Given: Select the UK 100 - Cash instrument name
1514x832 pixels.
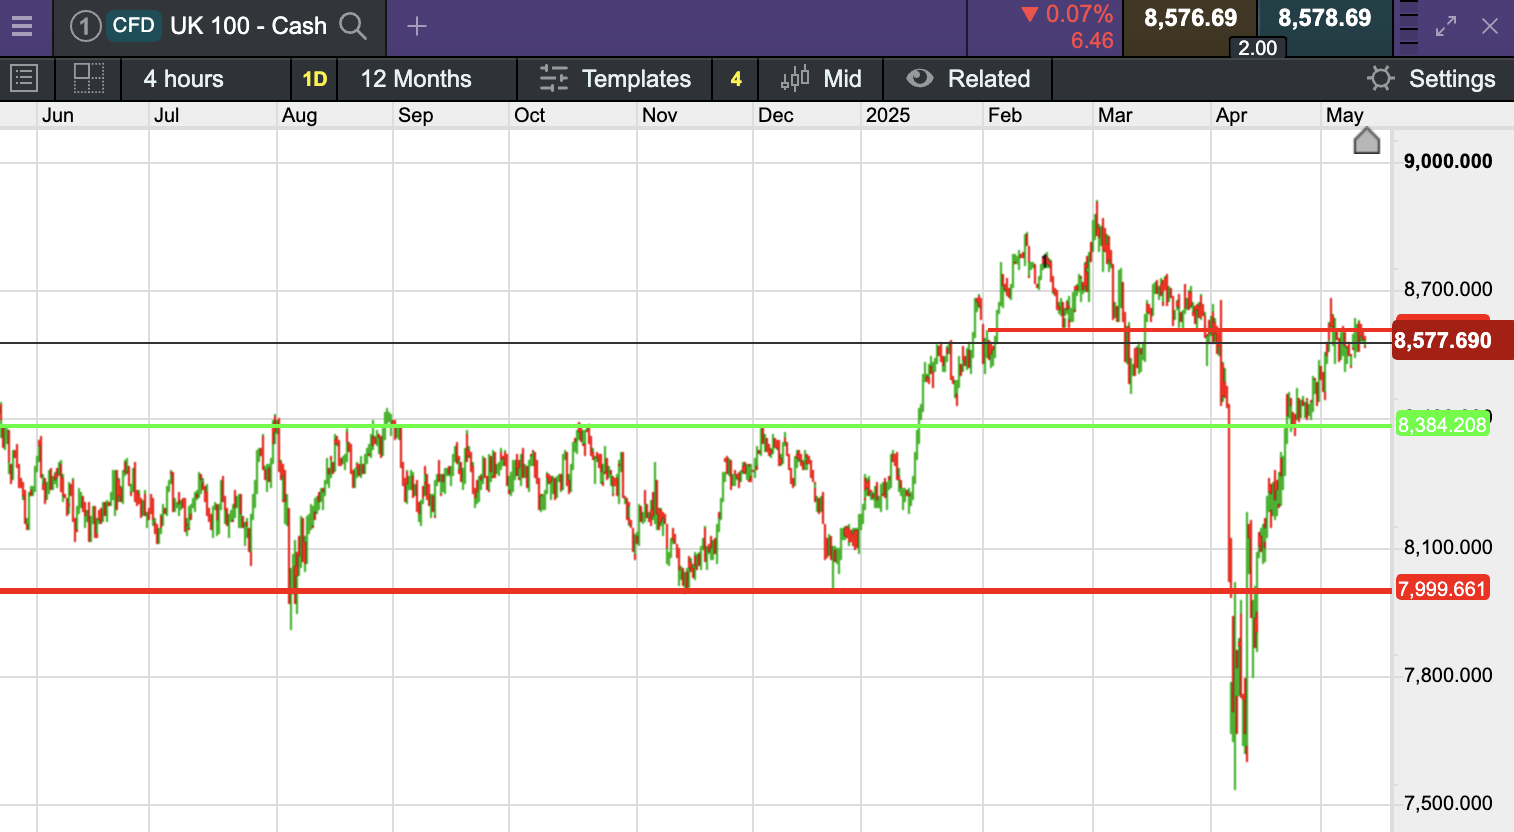Looking at the screenshot, I should pos(248,26).
